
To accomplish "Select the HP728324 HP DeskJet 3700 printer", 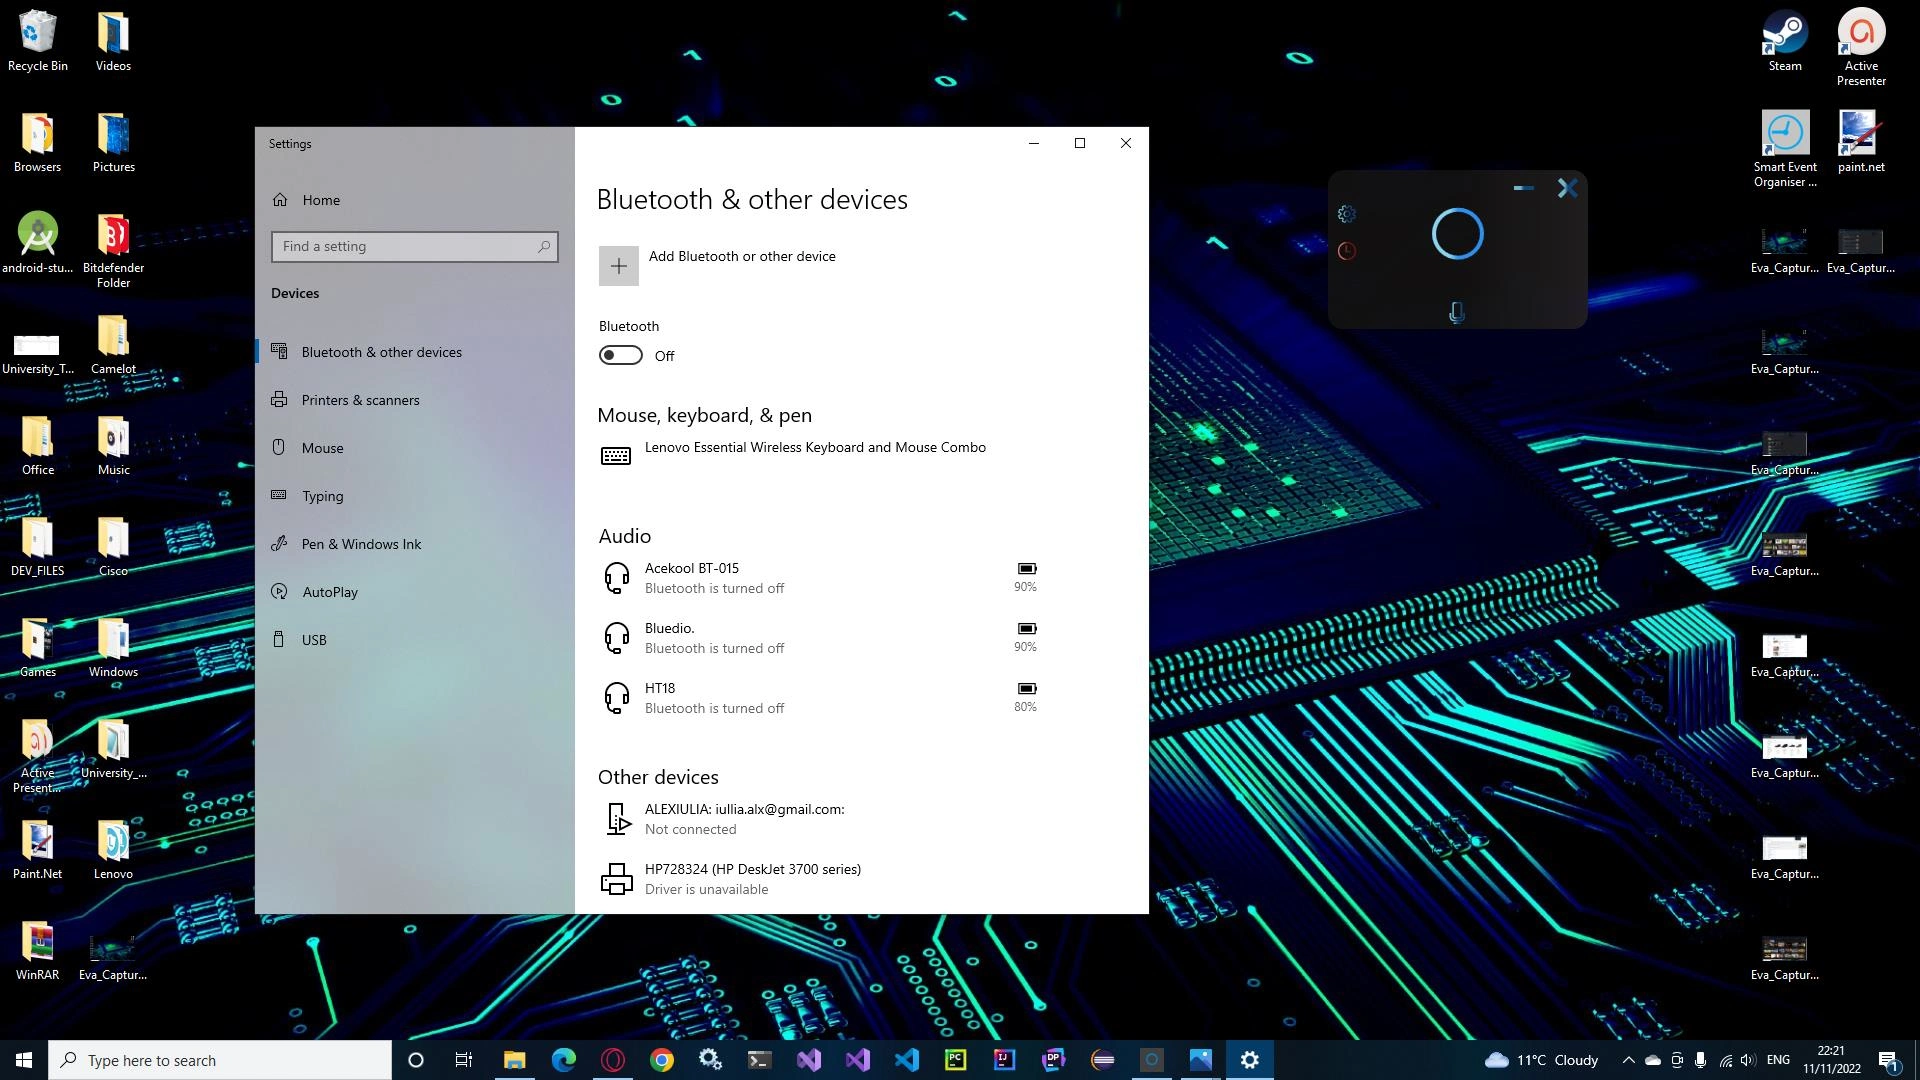I will tap(820, 879).
